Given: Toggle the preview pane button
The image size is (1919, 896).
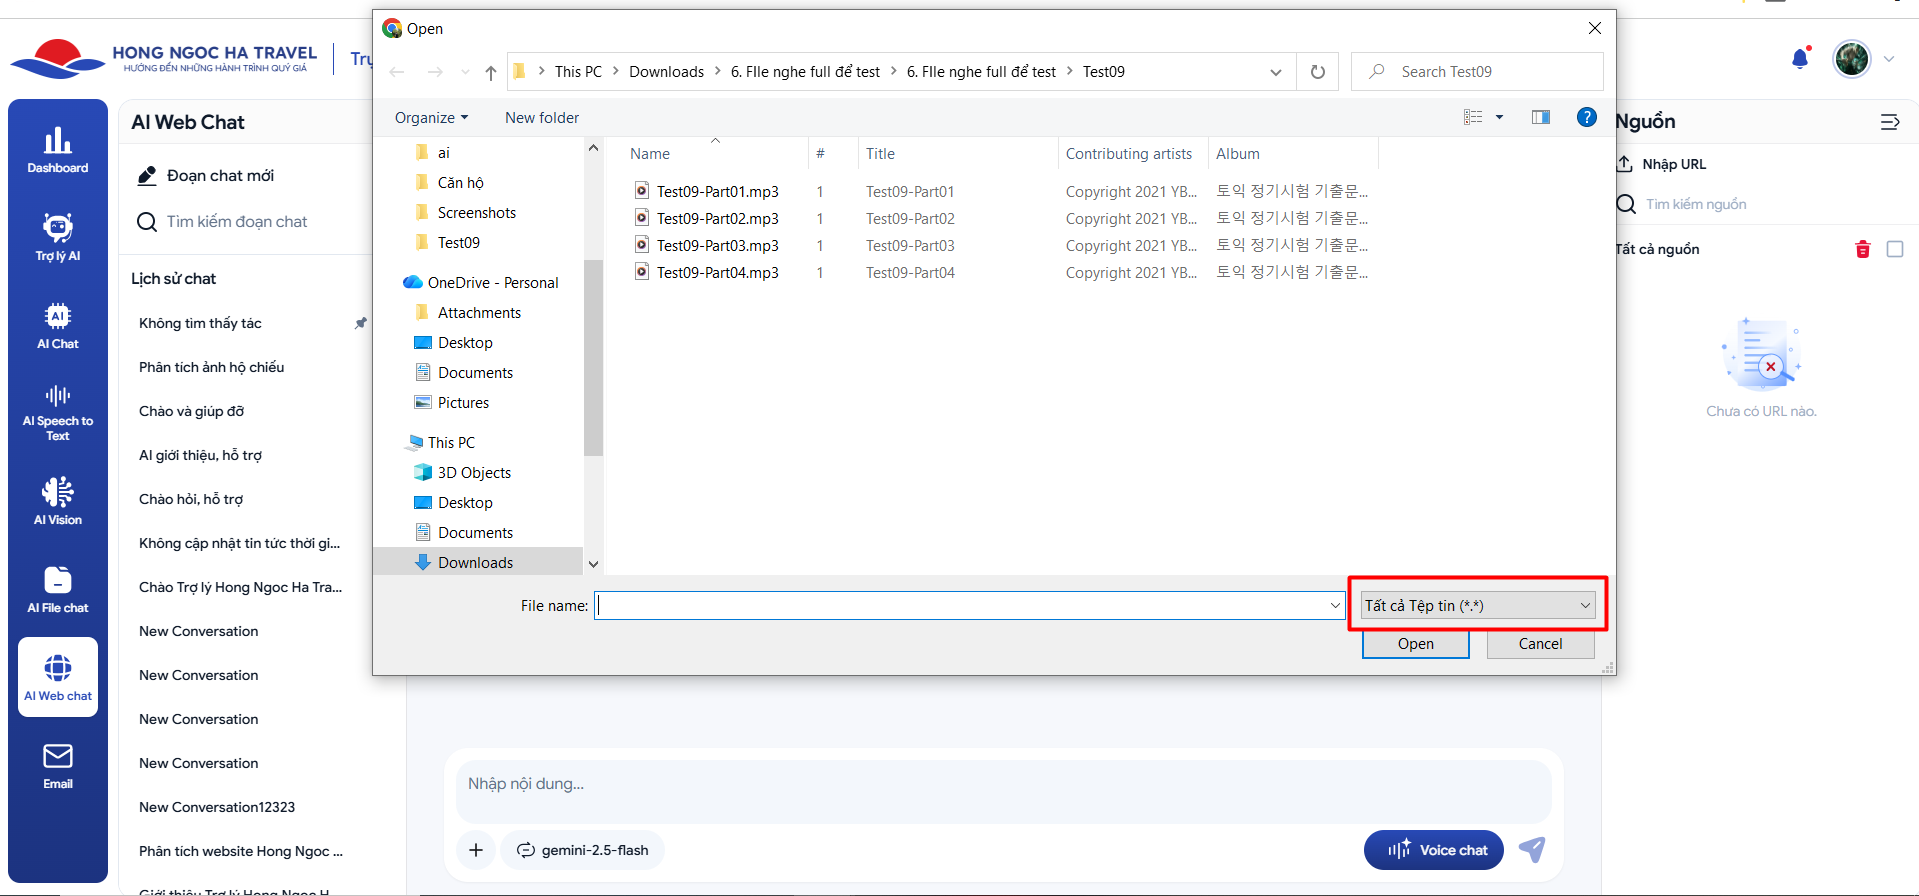Looking at the screenshot, I should (1540, 118).
